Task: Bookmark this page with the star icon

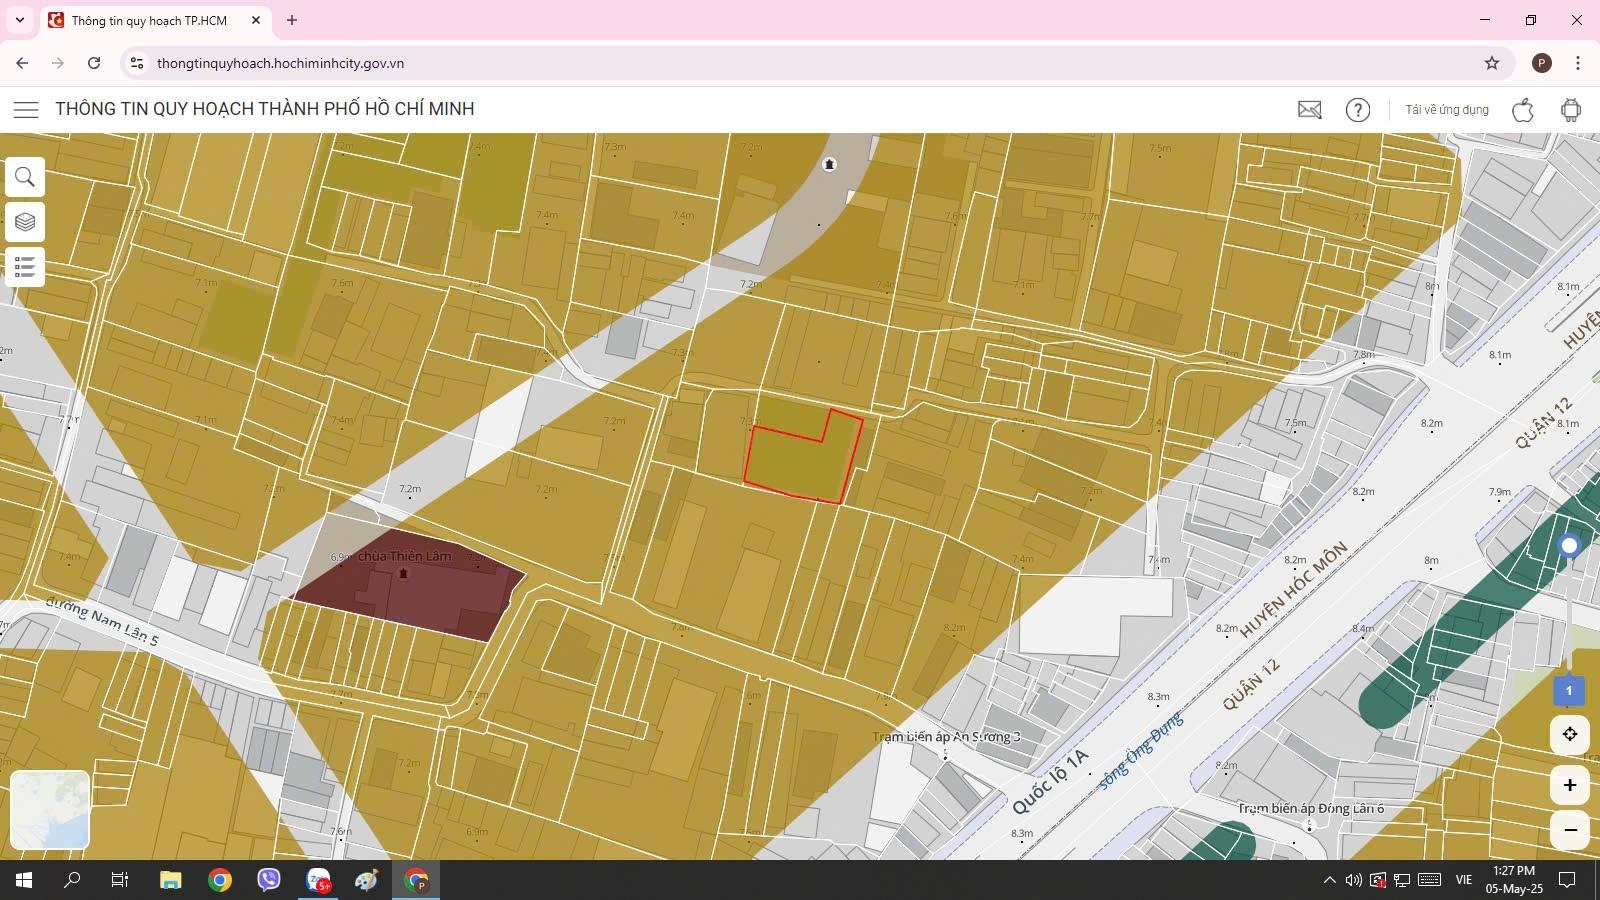Action: coord(1491,63)
